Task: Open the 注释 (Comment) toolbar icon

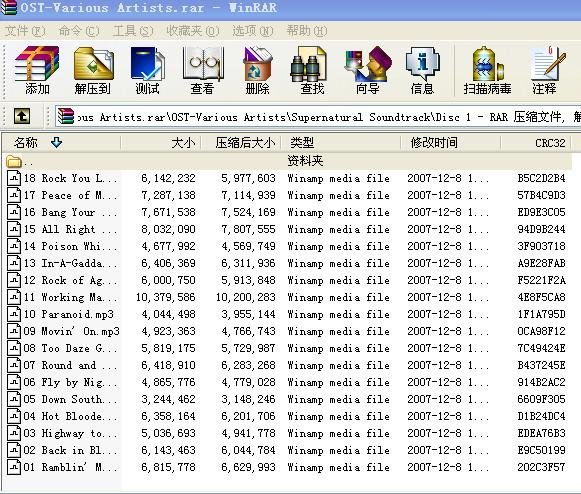Action: (545, 70)
